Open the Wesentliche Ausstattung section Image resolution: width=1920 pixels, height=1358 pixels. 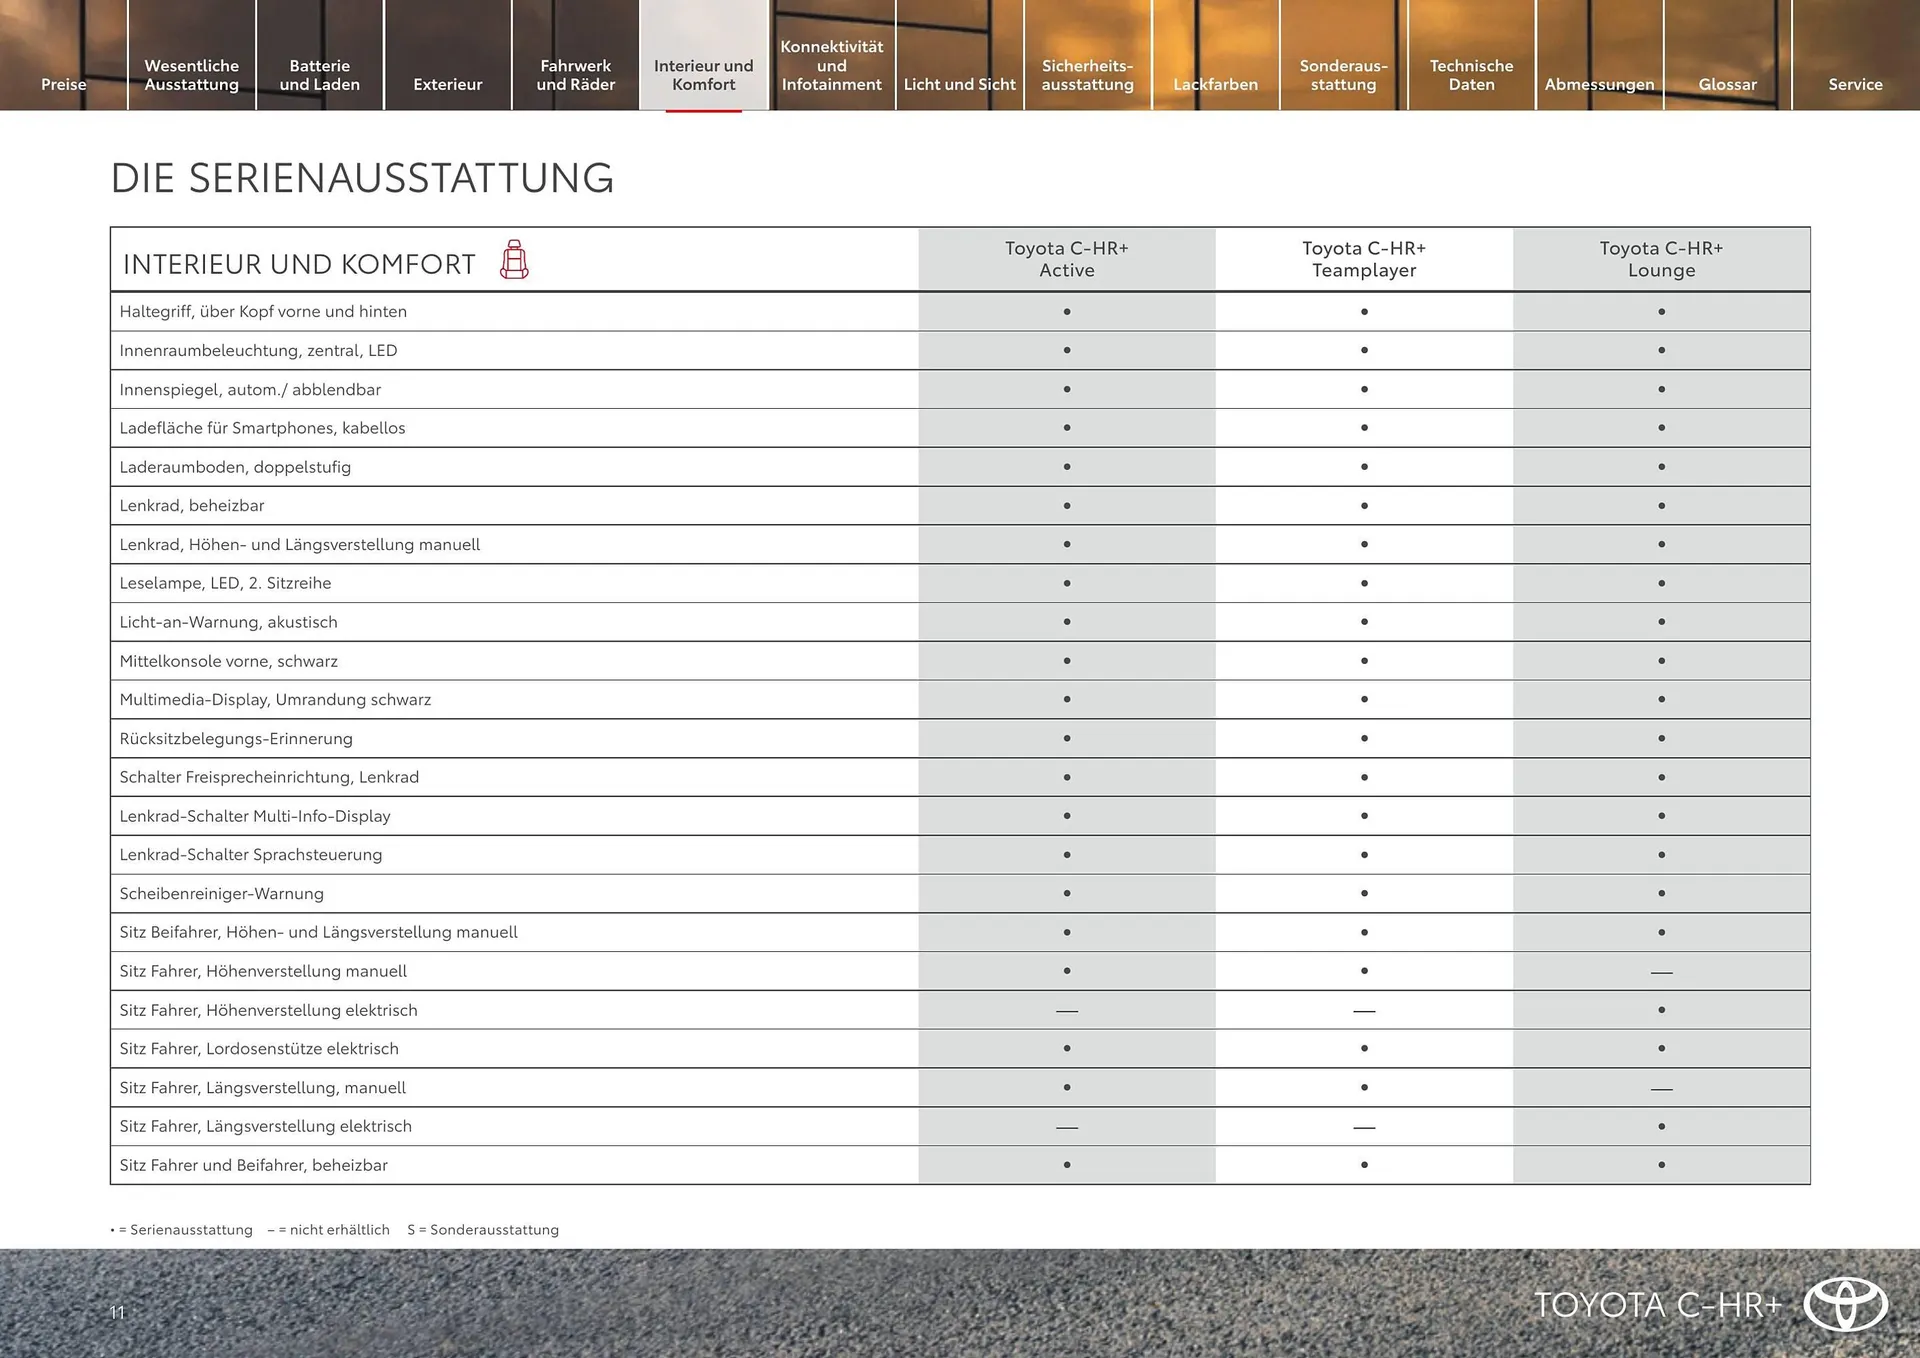click(x=191, y=74)
